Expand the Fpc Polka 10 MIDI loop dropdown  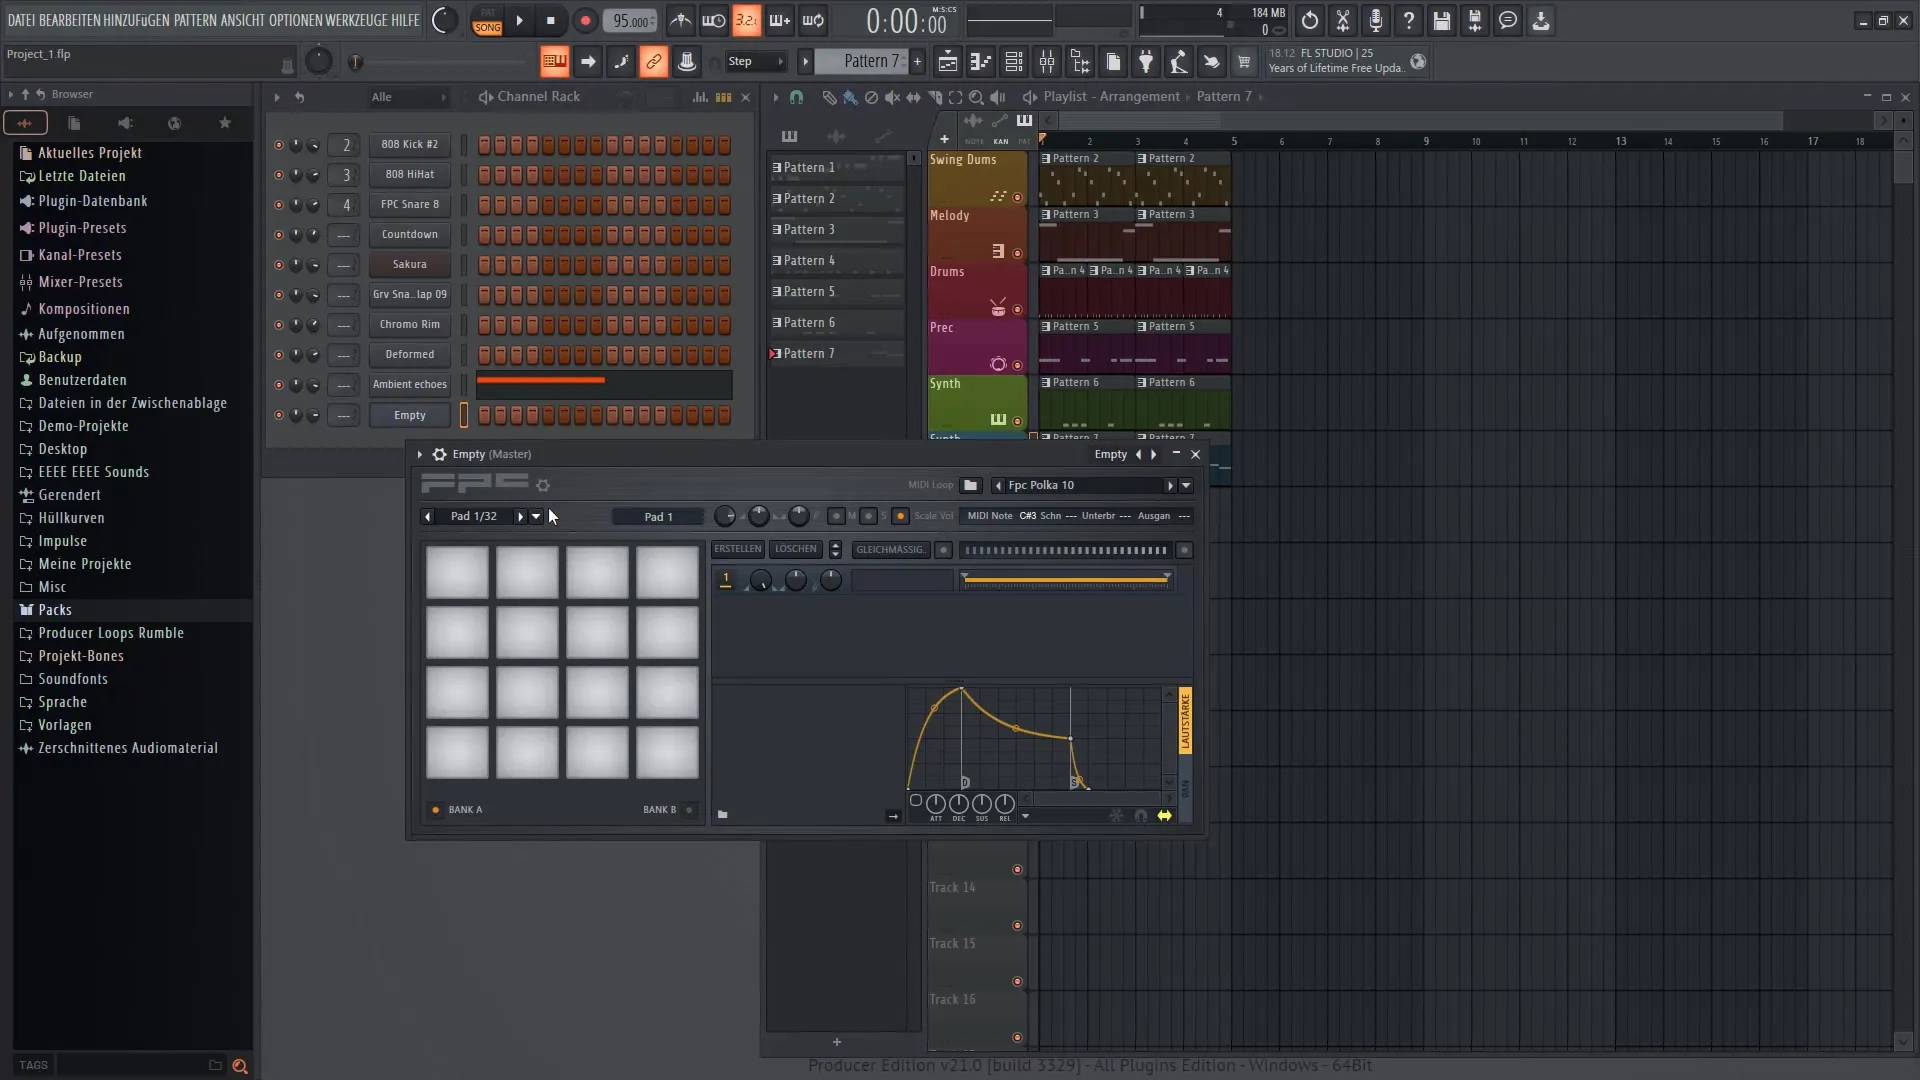[1185, 485]
